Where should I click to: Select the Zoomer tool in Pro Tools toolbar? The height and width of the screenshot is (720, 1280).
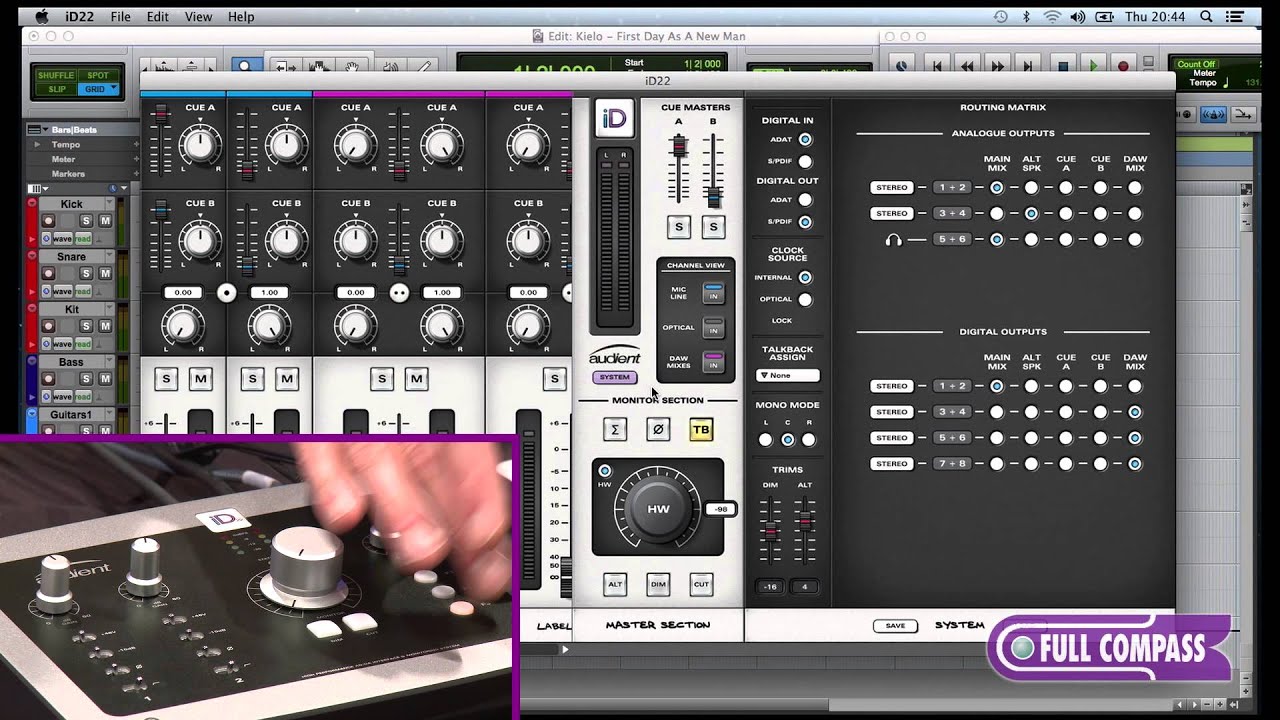coord(245,66)
